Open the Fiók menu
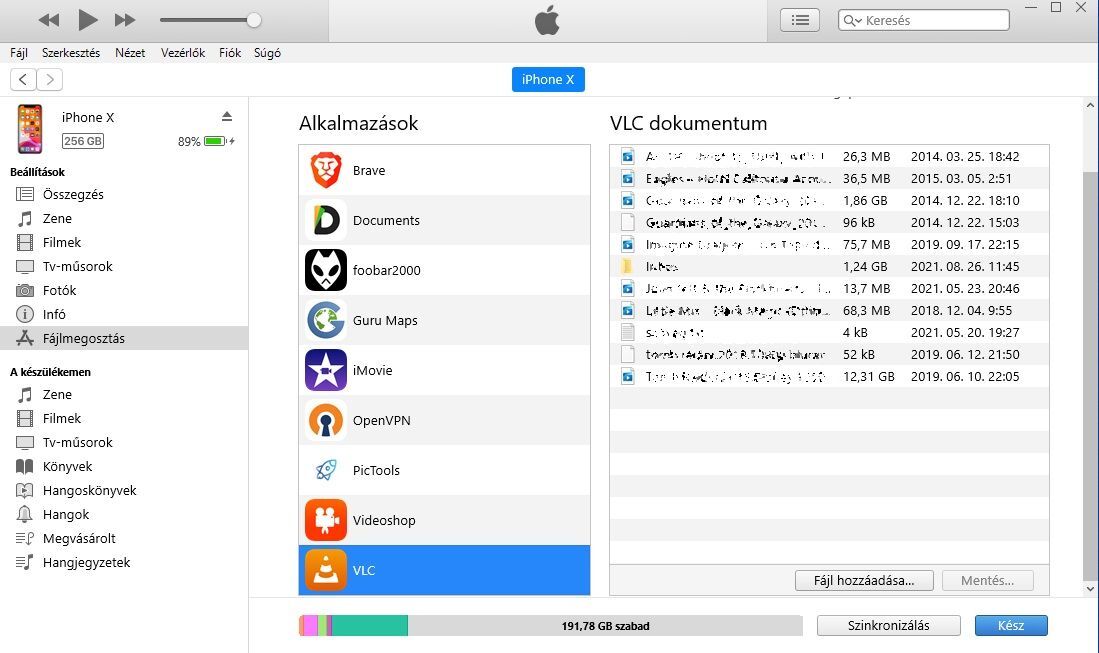Screen dimensions: 1099x653 [x=230, y=53]
